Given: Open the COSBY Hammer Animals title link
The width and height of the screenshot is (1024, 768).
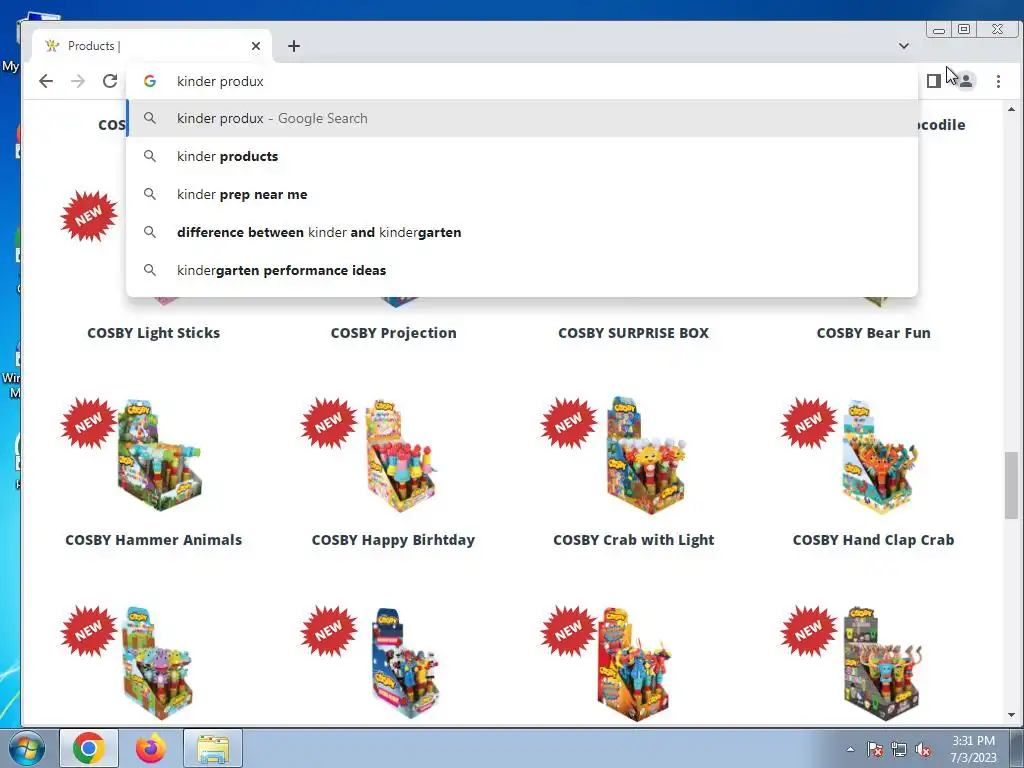Looking at the screenshot, I should [153, 539].
